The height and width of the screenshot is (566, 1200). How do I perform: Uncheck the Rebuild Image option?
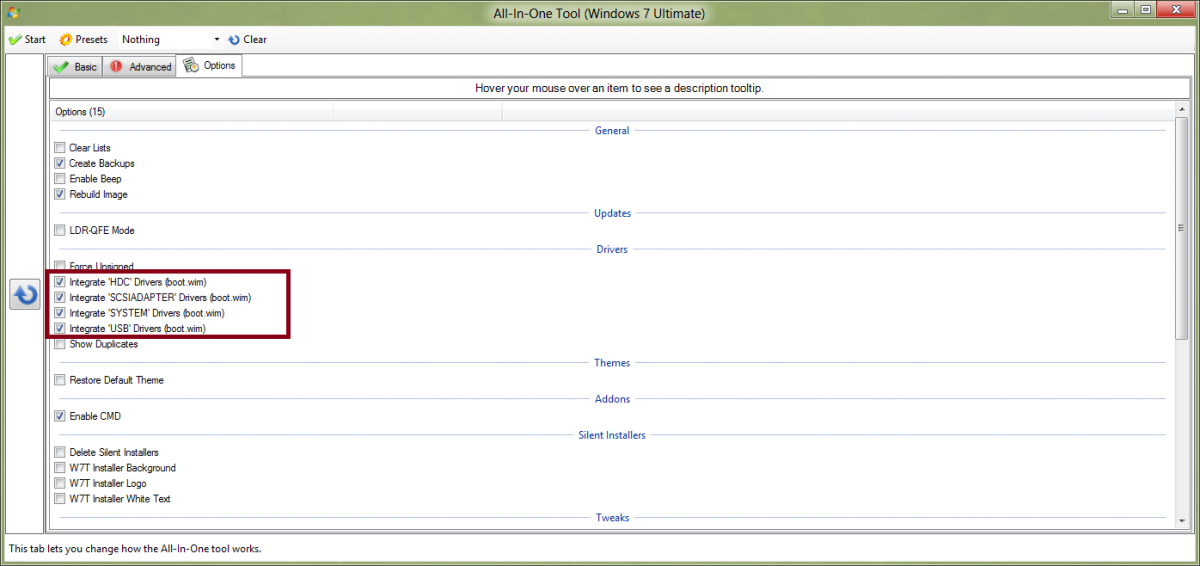(x=60, y=194)
